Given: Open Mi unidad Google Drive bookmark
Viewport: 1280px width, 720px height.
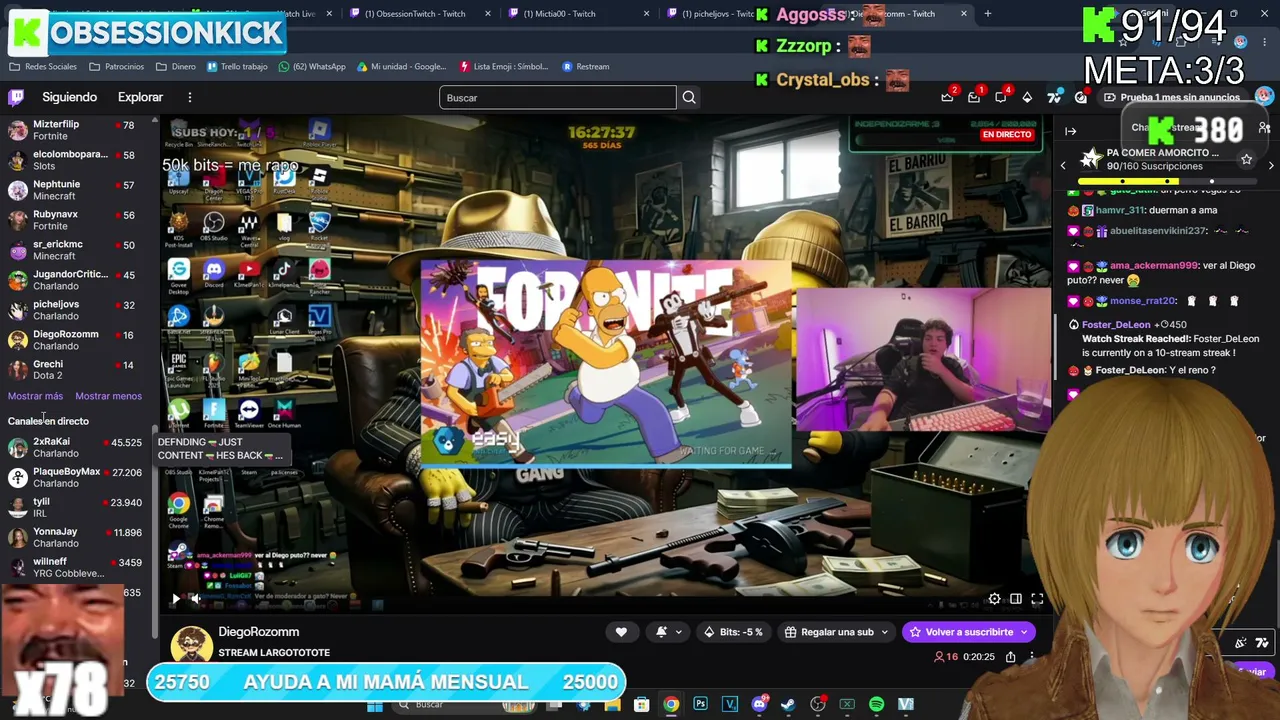Looking at the screenshot, I should 400,67.
